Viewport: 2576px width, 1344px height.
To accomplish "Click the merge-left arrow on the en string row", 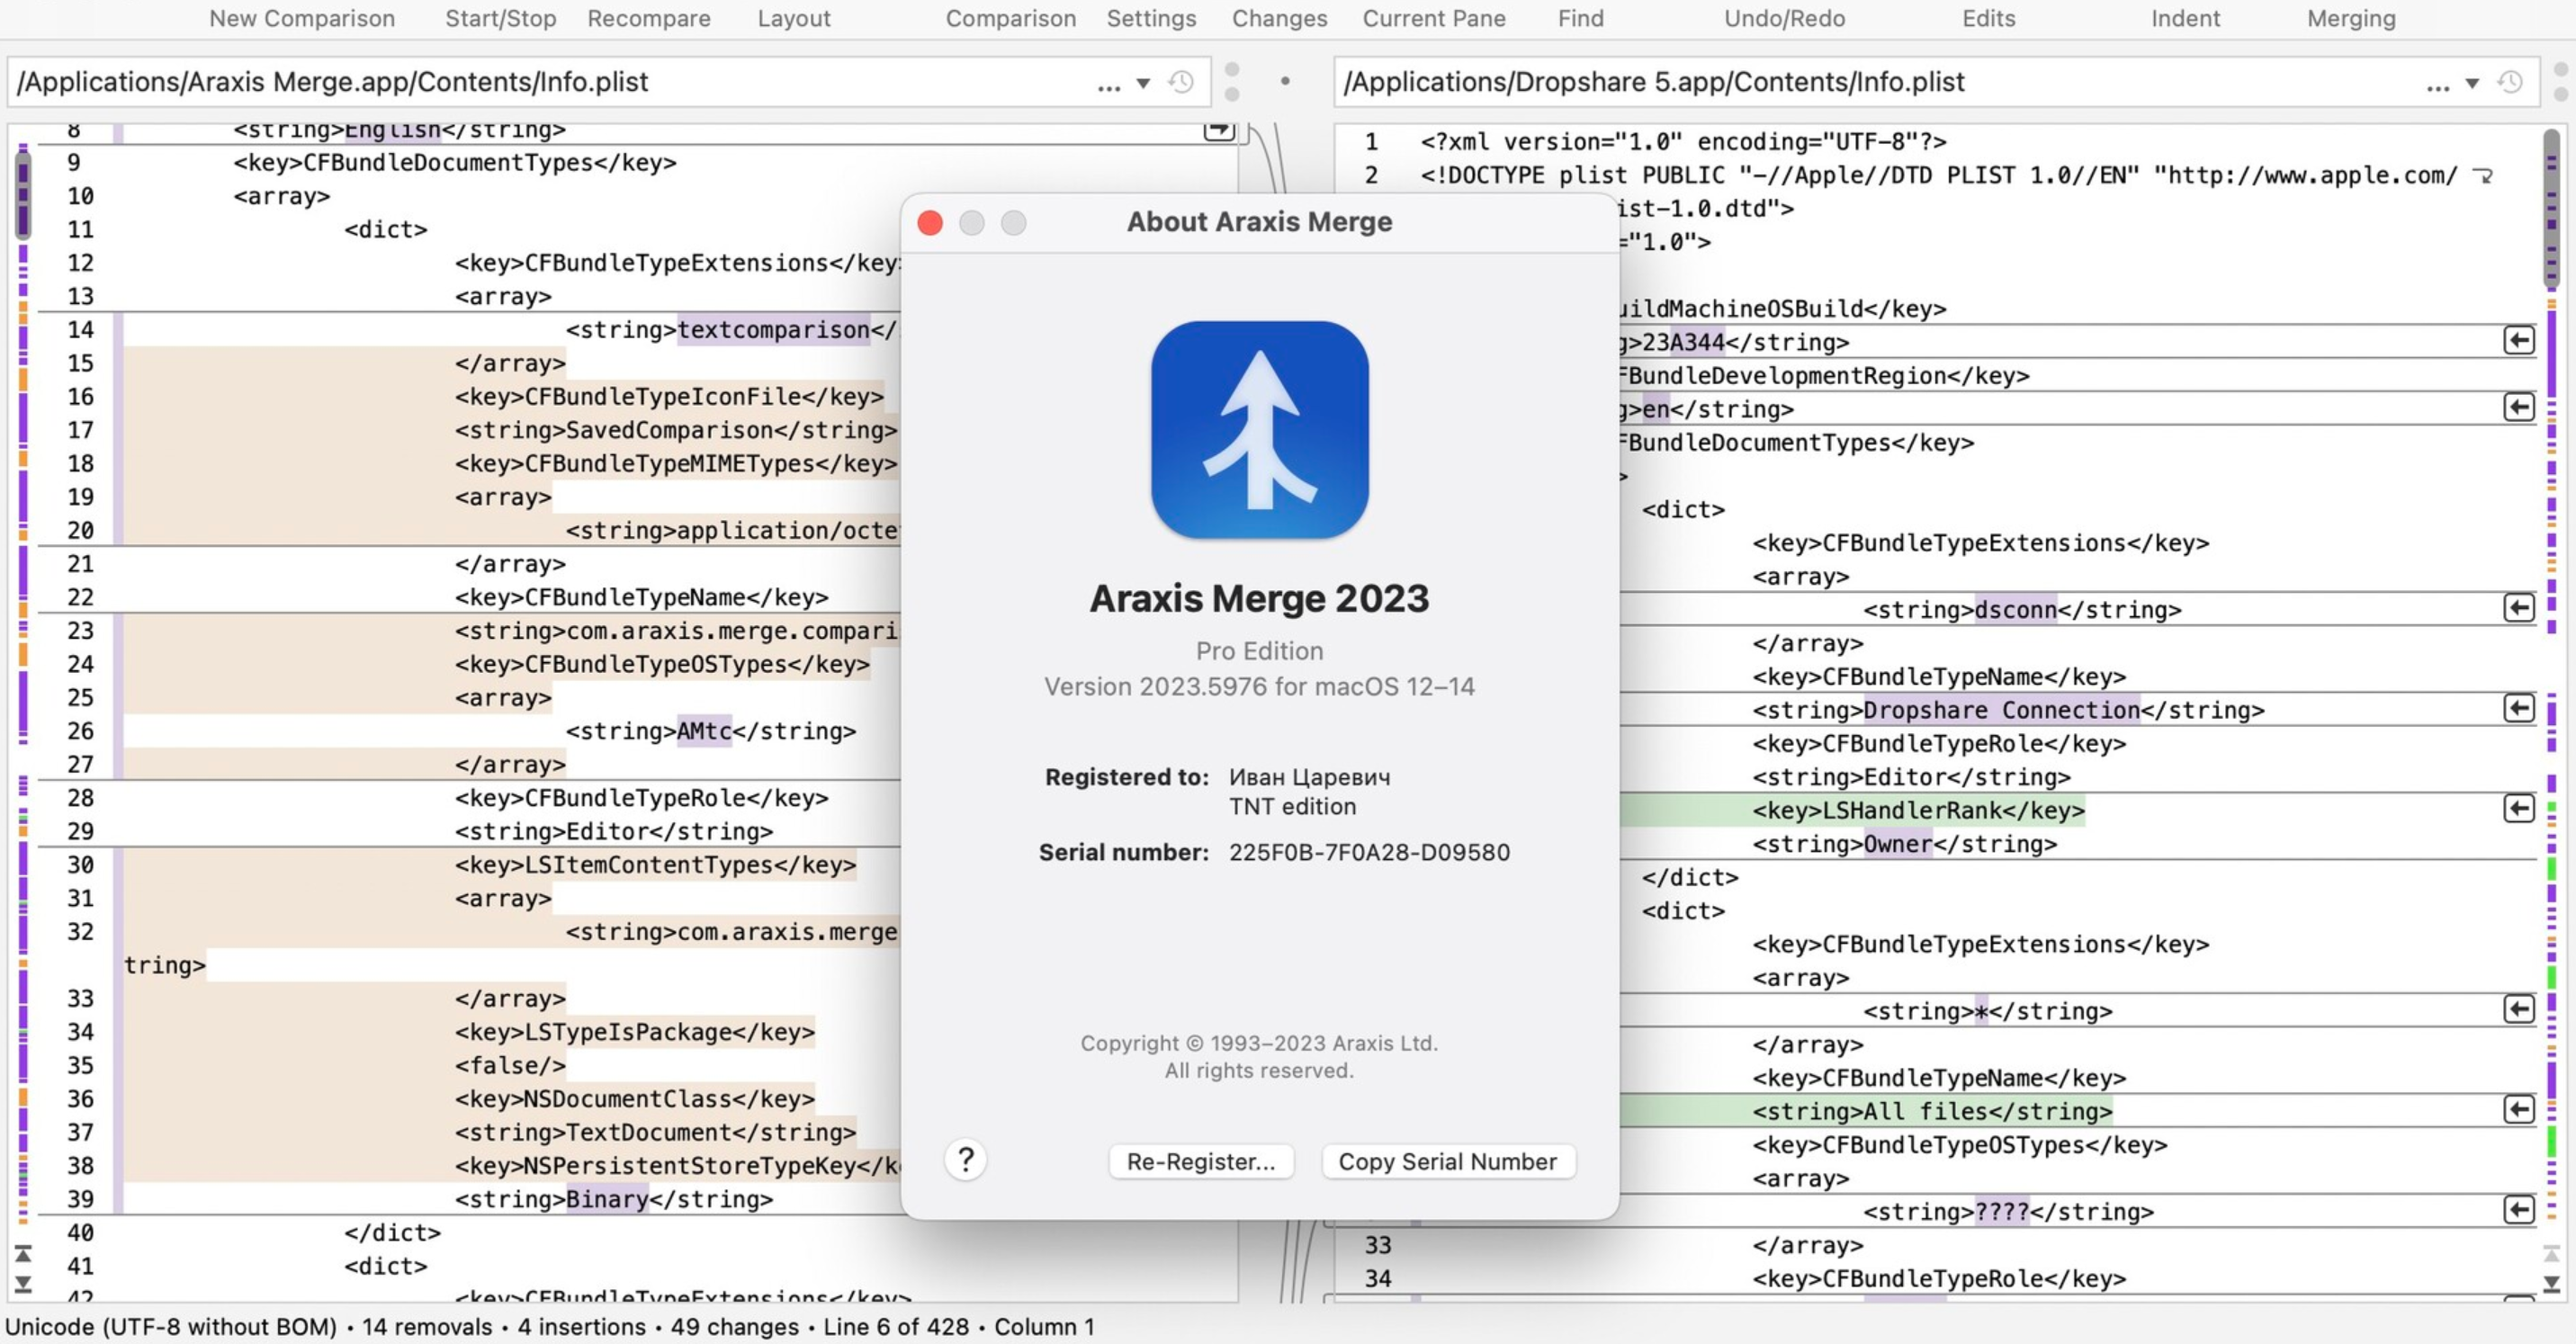I will tap(2519, 408).
